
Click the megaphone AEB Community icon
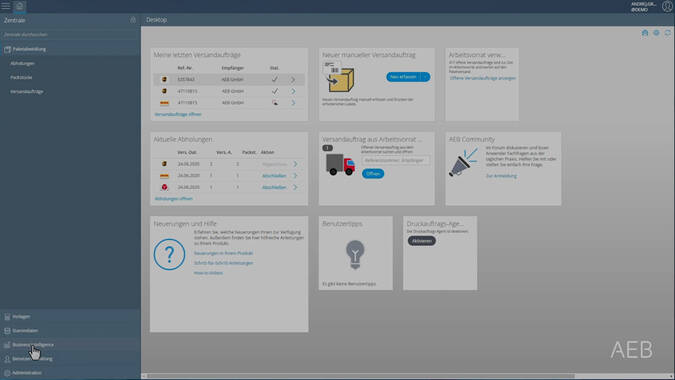pyautogui.click(x=463, y=162)
